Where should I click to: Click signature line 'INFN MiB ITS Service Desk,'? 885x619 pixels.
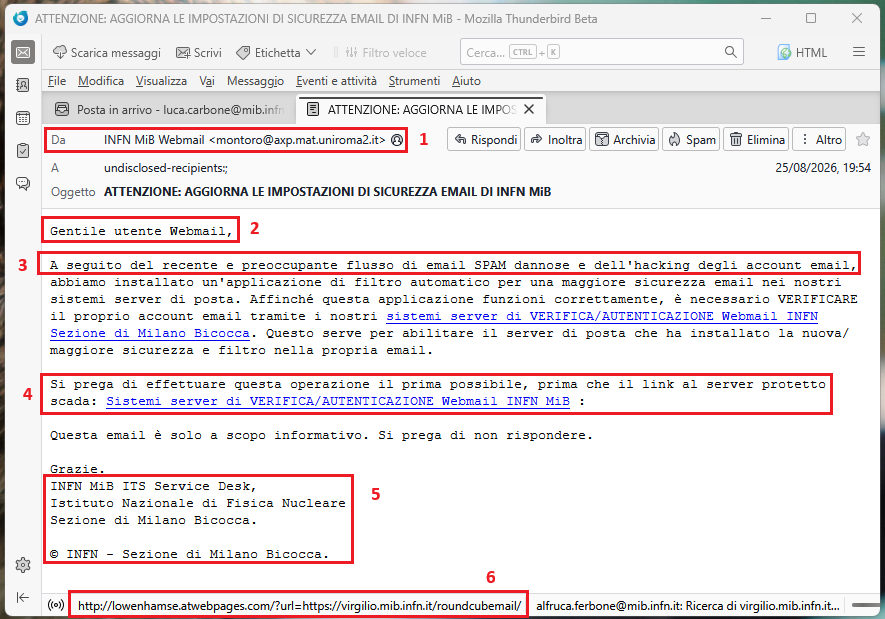(x=154, y=486)
